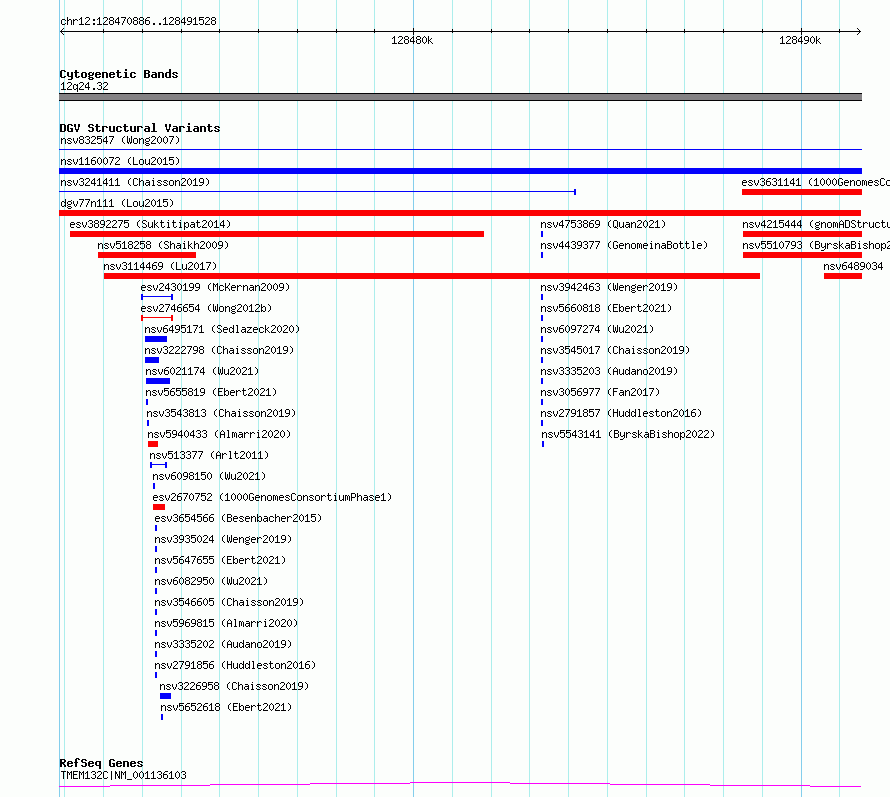Viewport: 890px width, 797px height.
Task: Select nsv6082950 (Wu2021) variant
Action: [x=211, y=581]
